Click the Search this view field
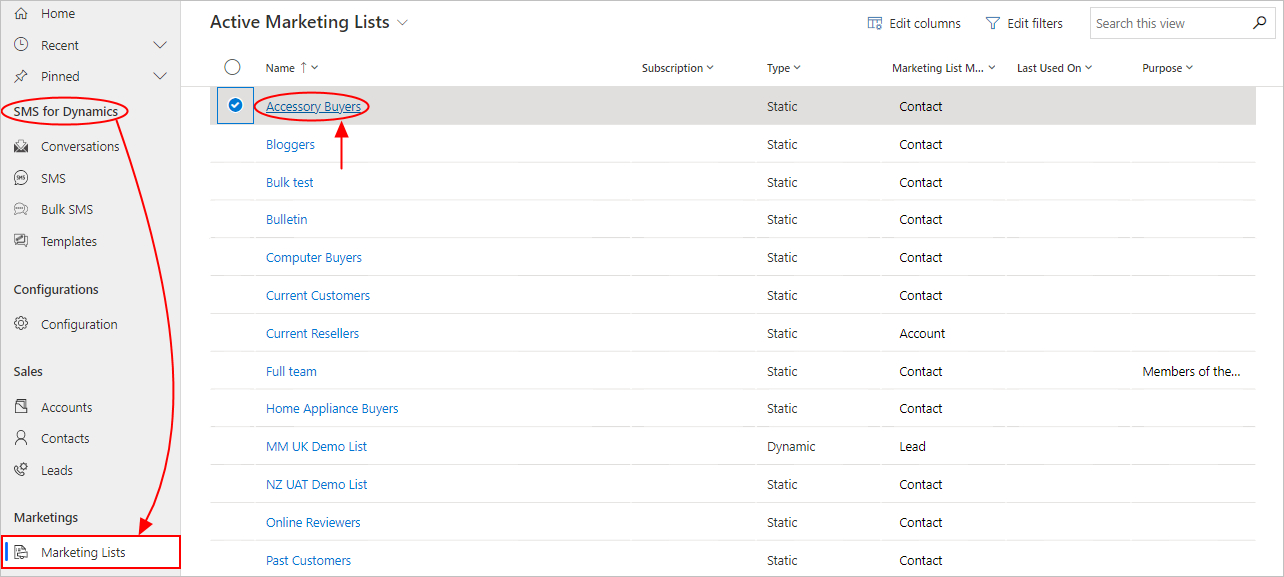 tap(1170, 23)
